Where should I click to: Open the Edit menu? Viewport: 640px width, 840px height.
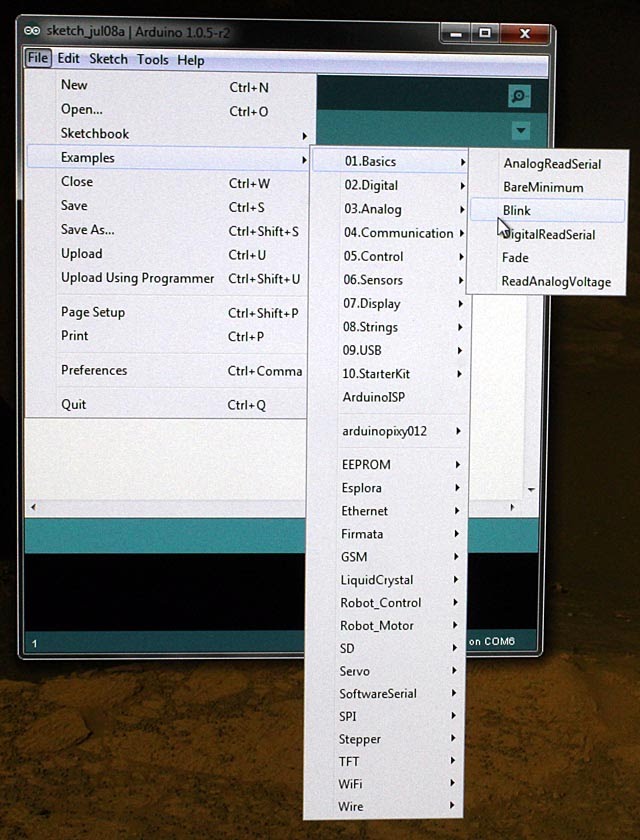(69, 58)
